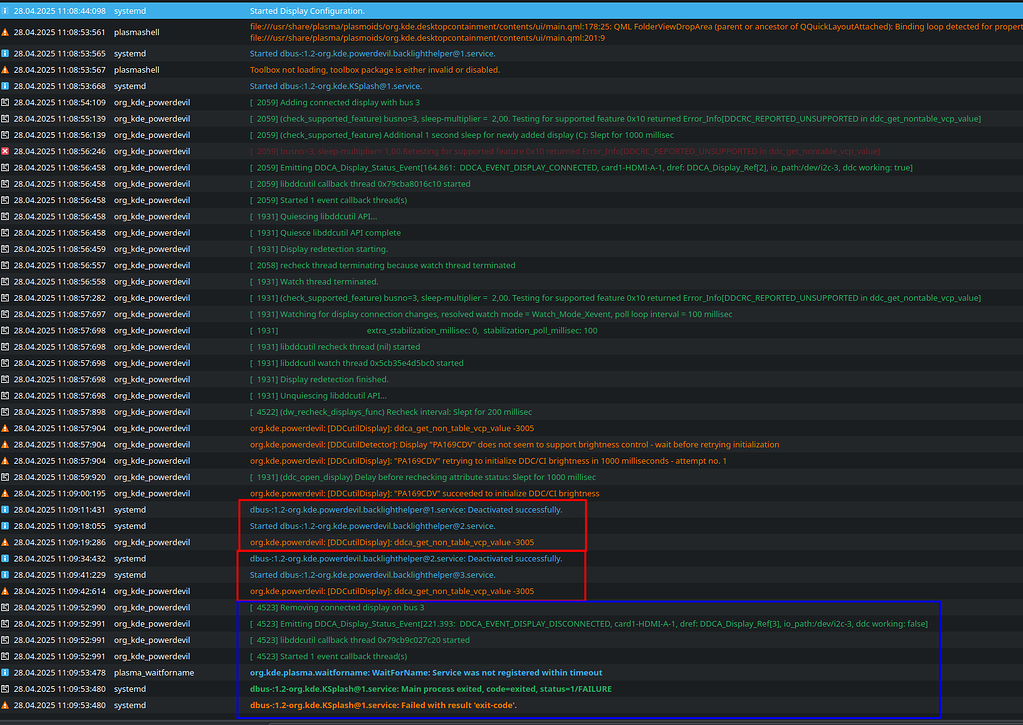Click info icon beside 'Started Display Configuration'
1023x725 pixels.
tap(6, 10)
